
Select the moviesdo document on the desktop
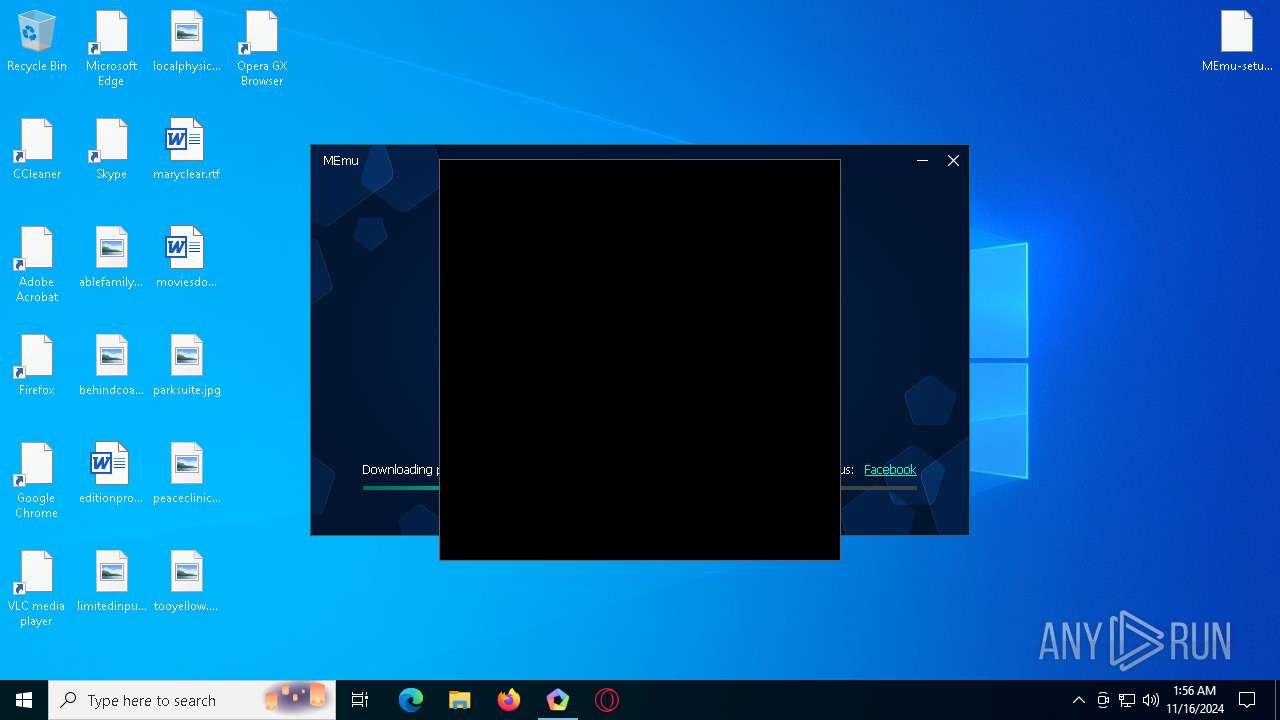187,258
